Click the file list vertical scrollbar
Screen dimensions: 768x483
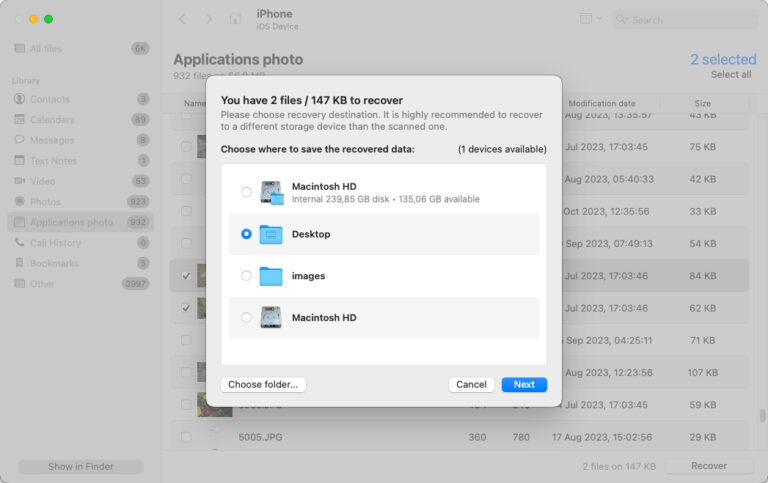(762, 415)
